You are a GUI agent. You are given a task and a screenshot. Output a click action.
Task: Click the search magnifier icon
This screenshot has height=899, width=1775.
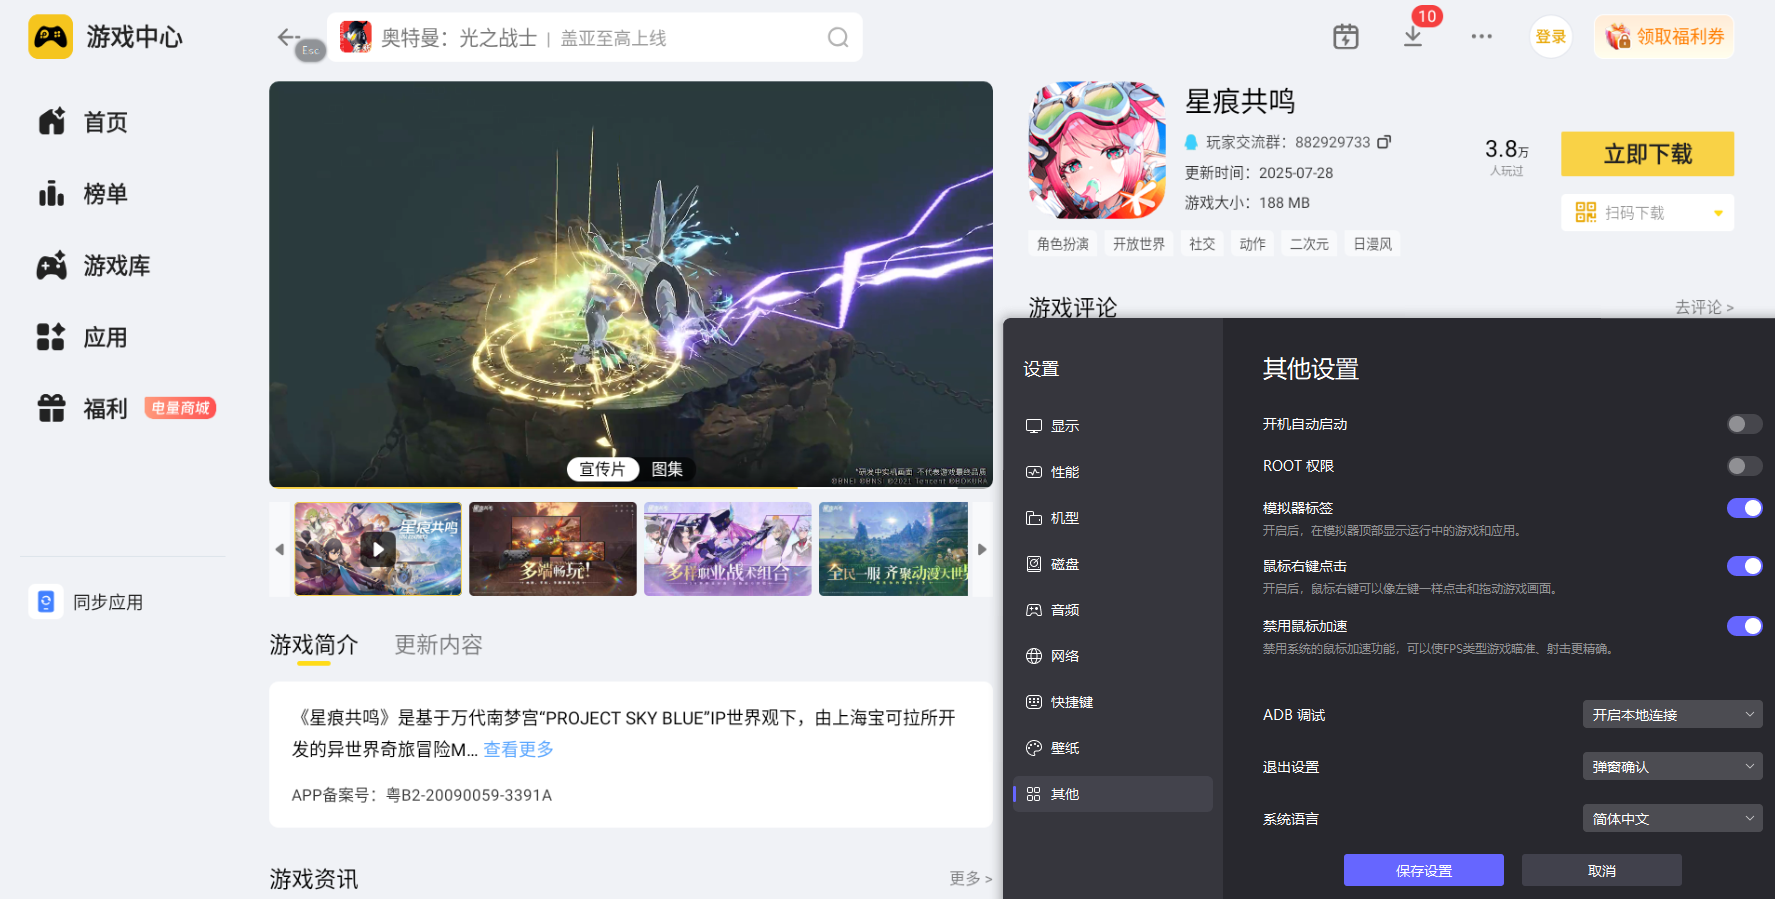coord(838,38)
